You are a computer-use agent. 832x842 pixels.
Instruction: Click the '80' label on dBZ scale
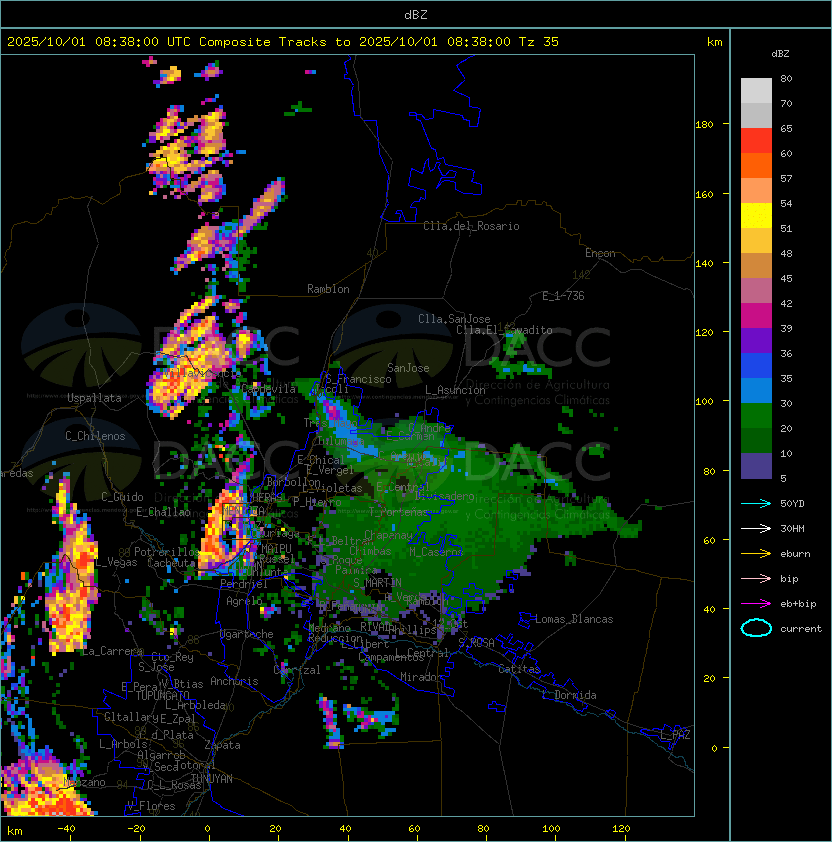pyautogui.click(x=786, y=78)
